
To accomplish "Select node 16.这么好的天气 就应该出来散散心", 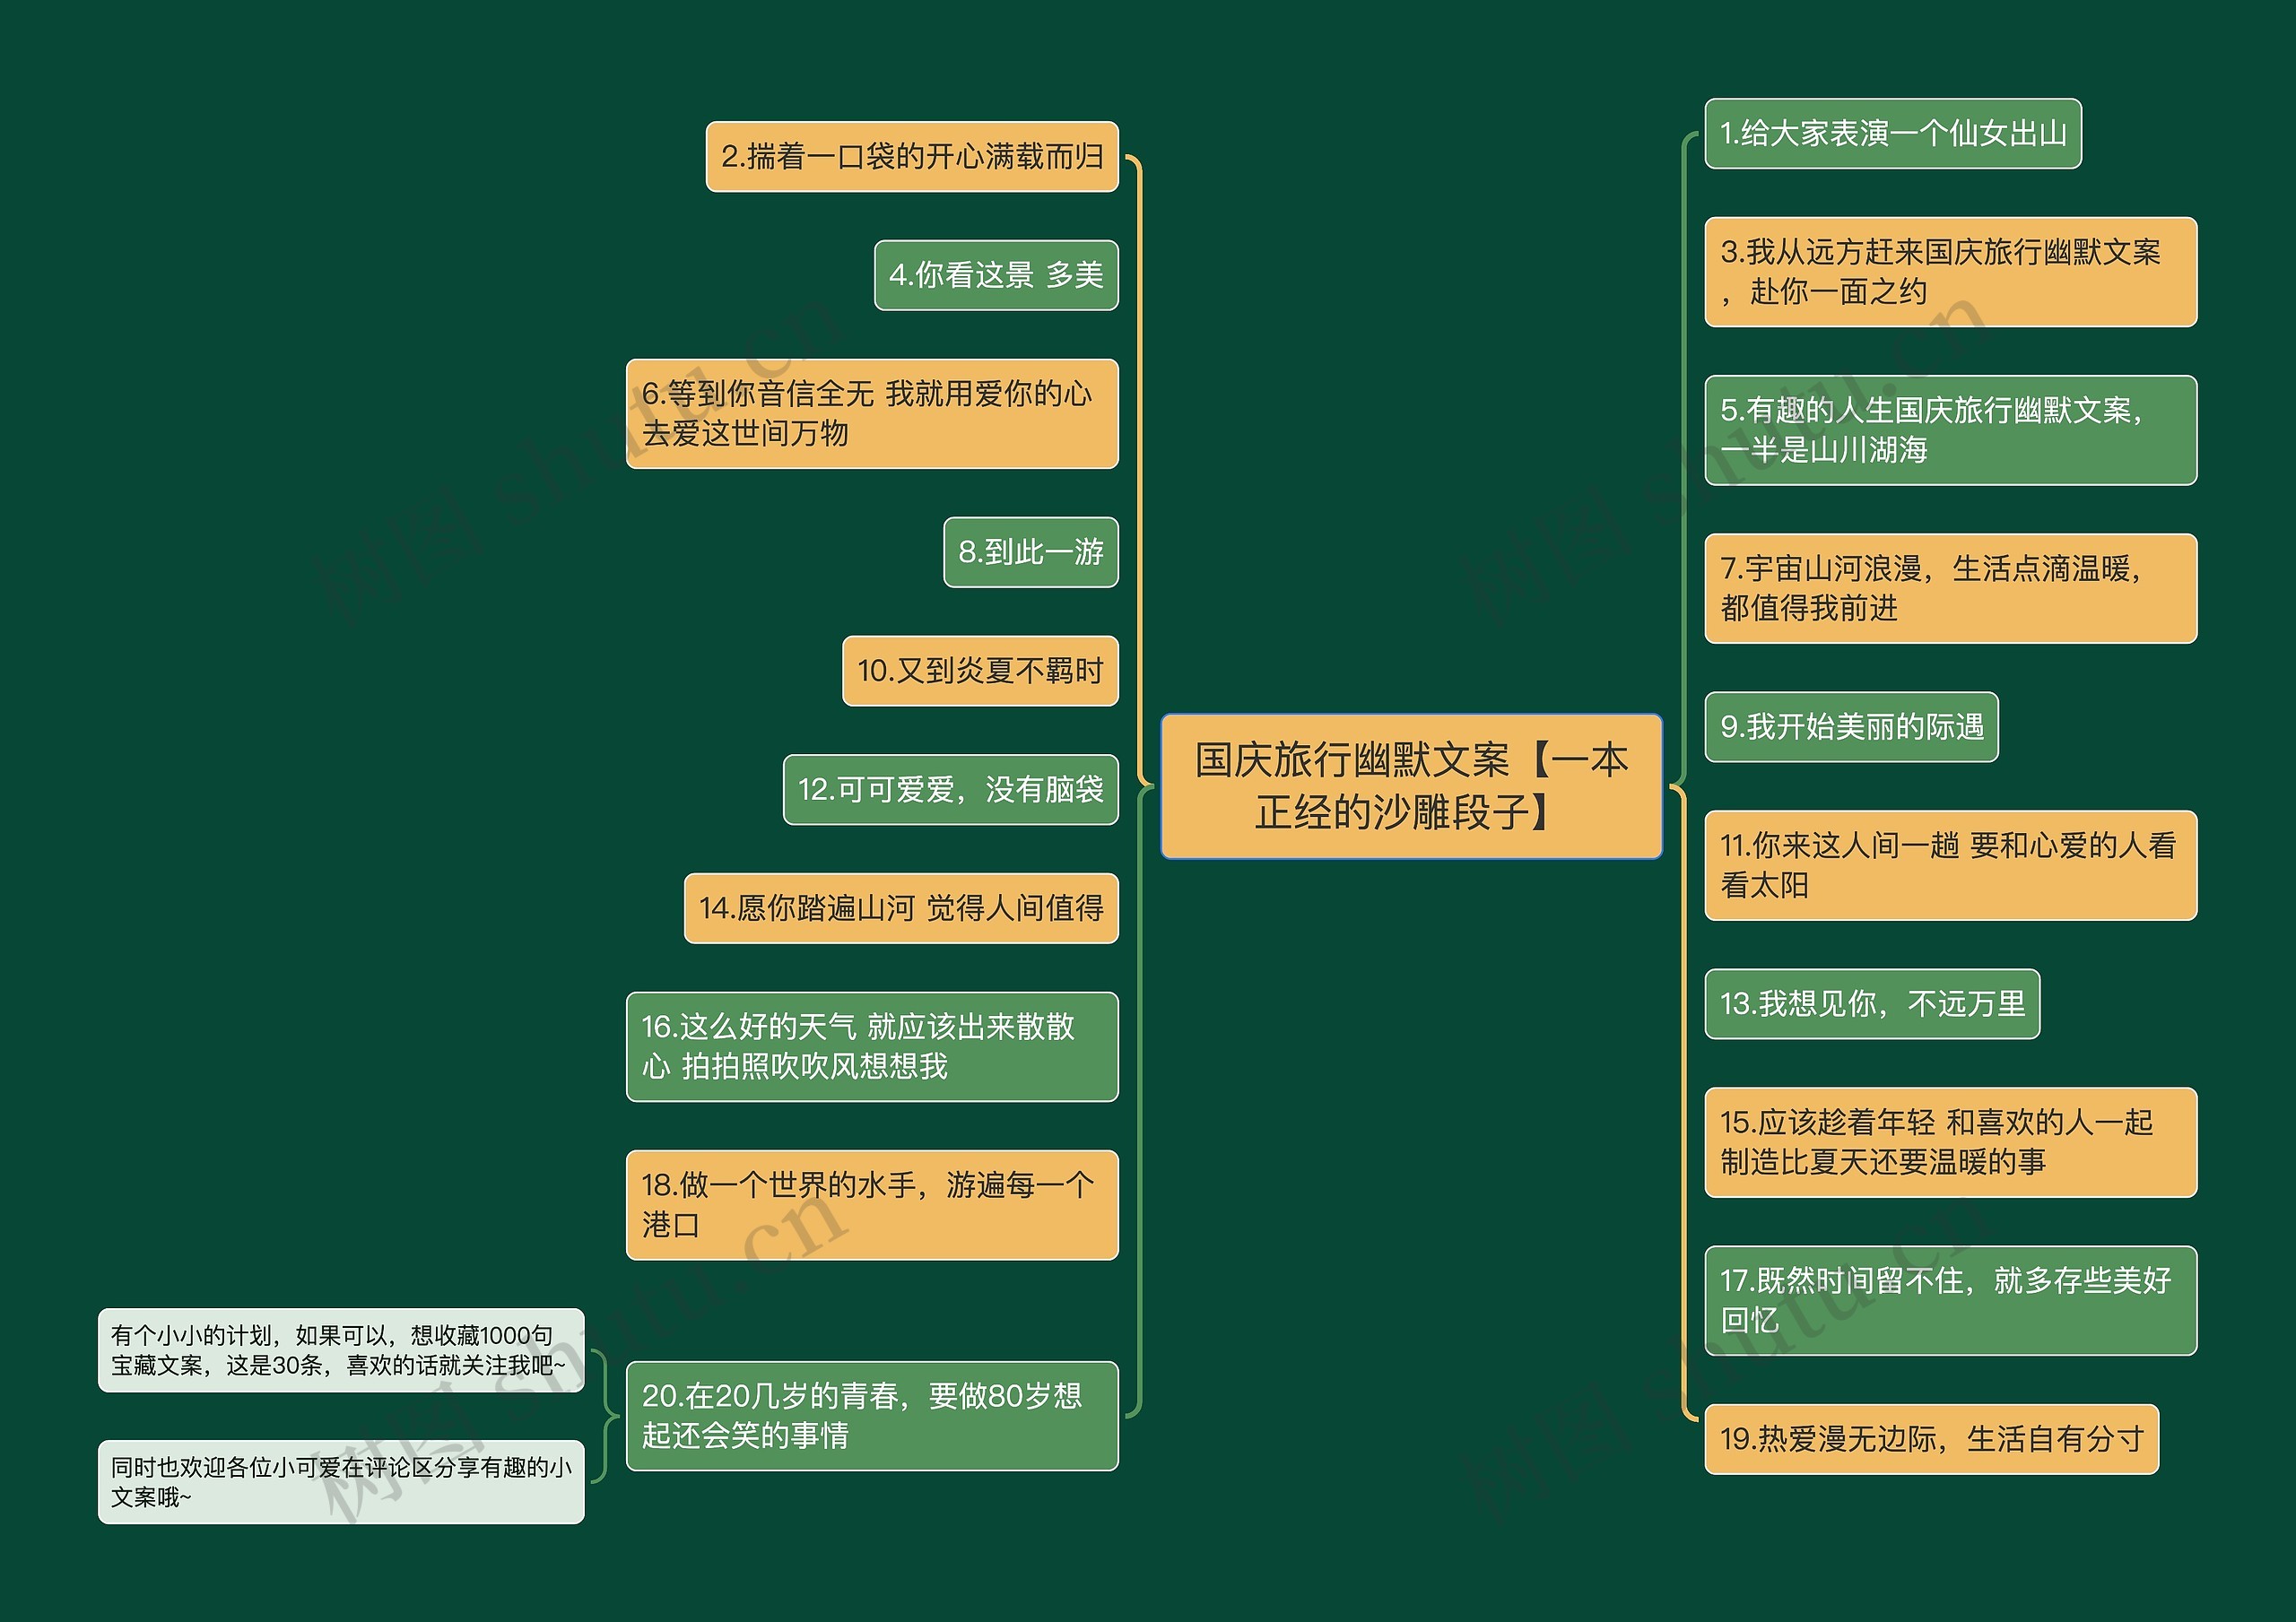I will (x=872, y=1050).
